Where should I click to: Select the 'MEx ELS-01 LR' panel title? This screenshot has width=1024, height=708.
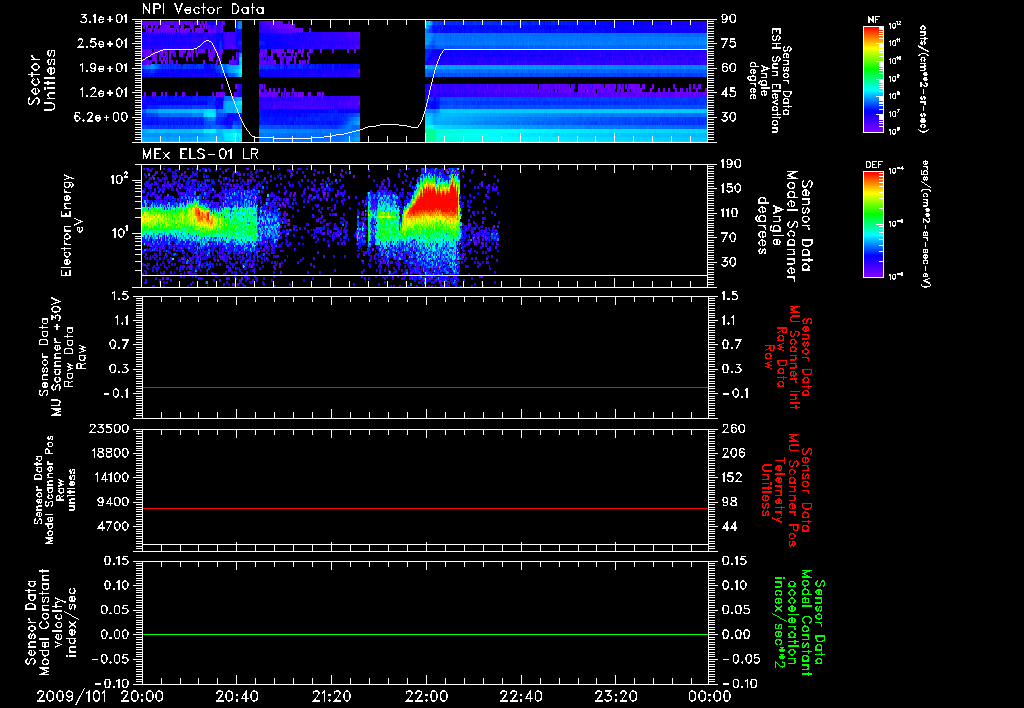pyautogui.click(x=200, y=154)
